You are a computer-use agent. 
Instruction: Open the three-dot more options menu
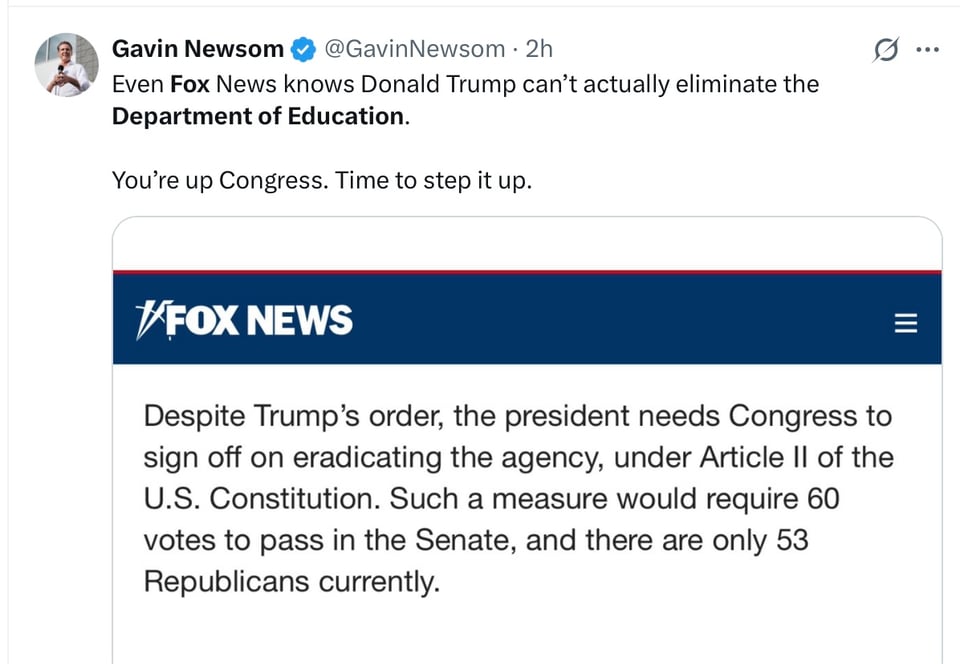(928, 49)
